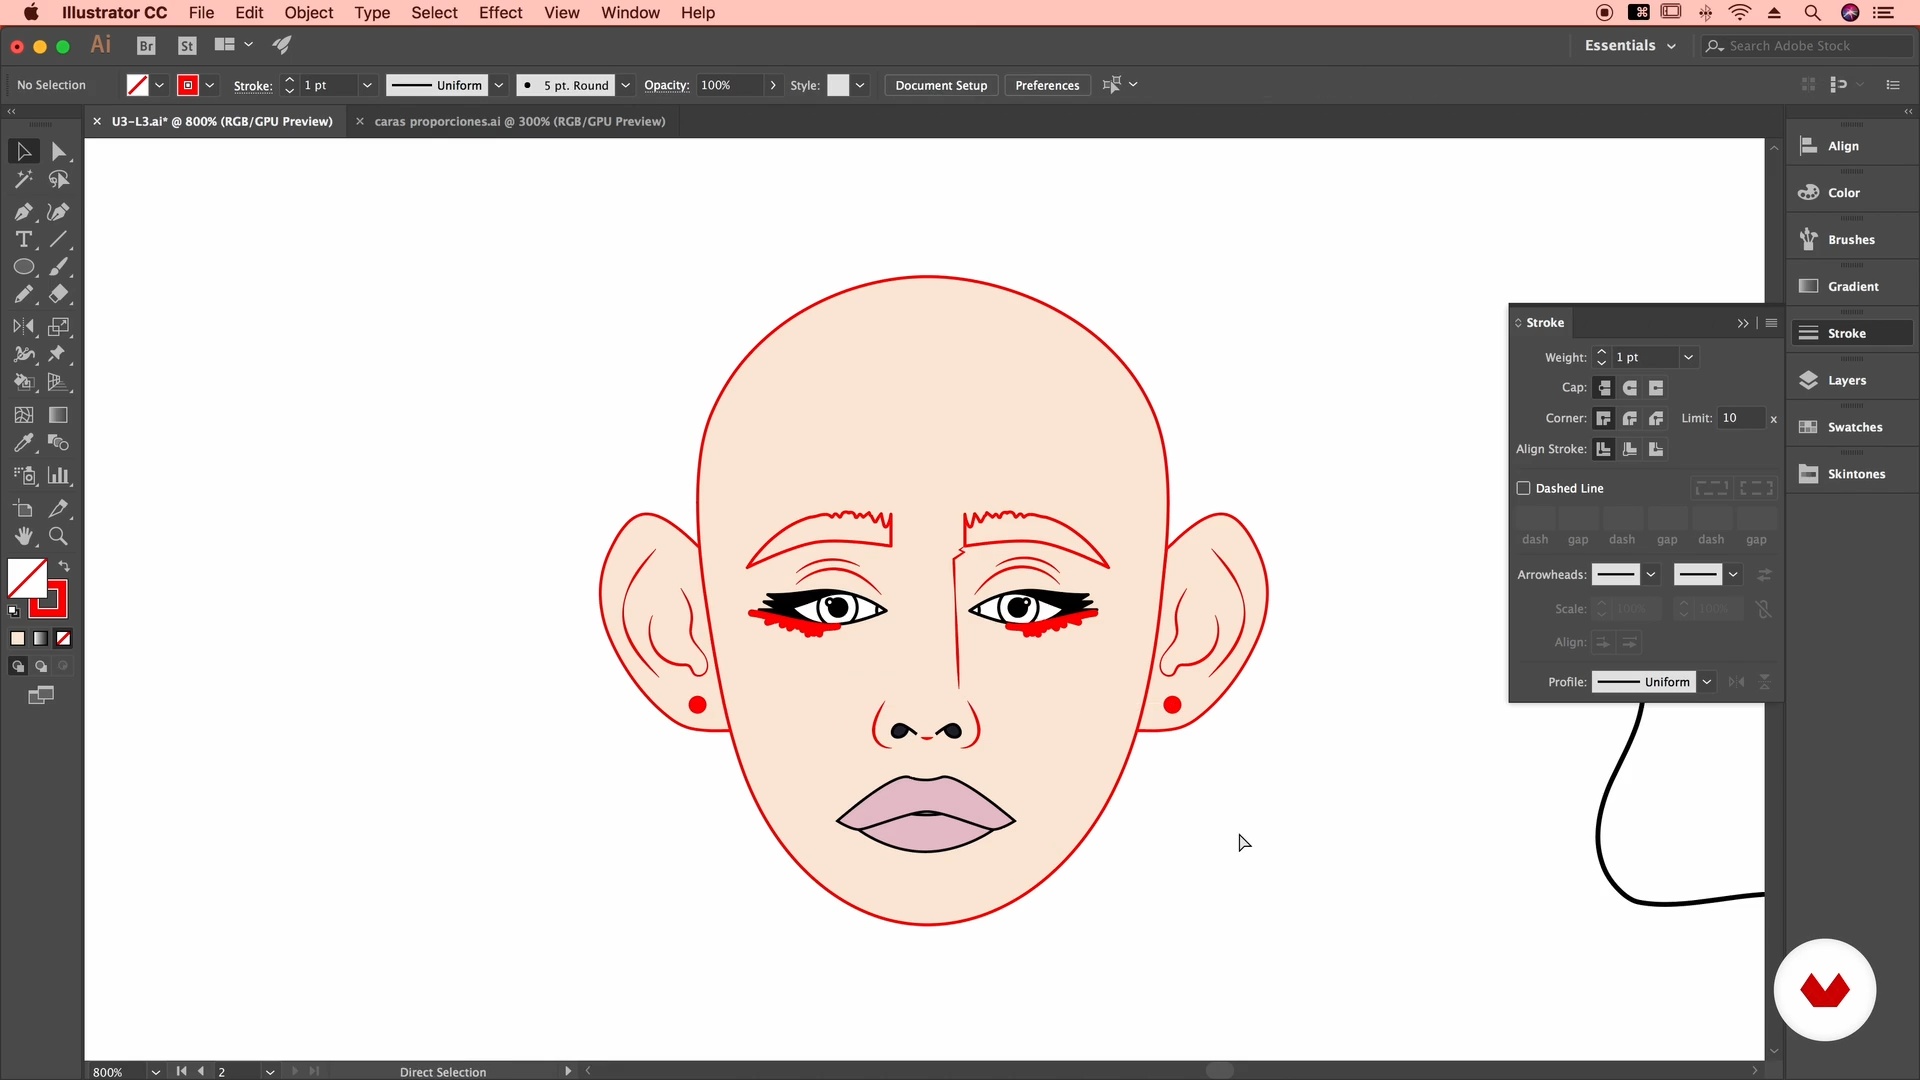Select the Scale tool
Screen dimensions: 1920x1080
(59, 327)
